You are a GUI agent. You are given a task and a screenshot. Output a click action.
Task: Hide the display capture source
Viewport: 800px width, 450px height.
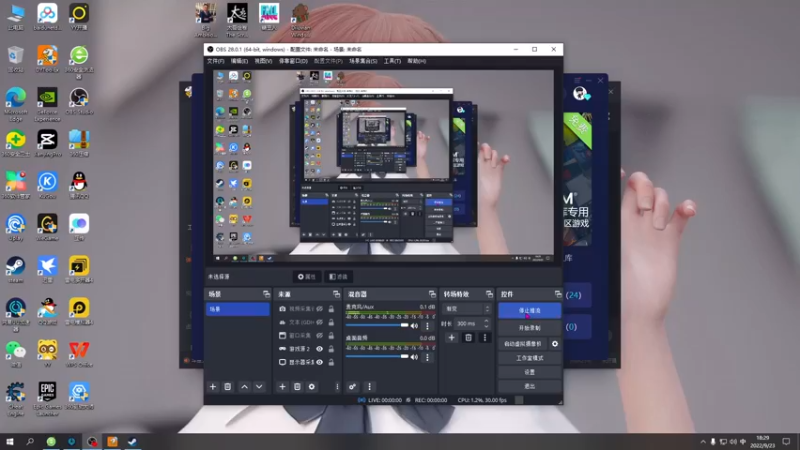pyautogui.click(x=319, y=362)
